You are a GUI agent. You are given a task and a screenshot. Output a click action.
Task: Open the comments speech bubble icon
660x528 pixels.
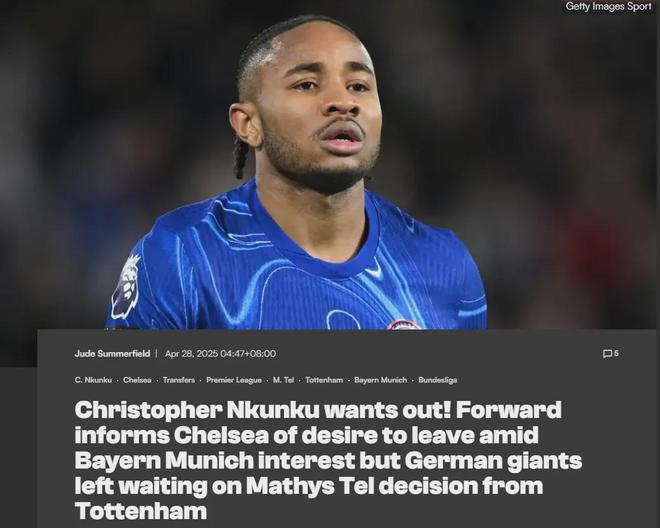[x=607, y=354]
